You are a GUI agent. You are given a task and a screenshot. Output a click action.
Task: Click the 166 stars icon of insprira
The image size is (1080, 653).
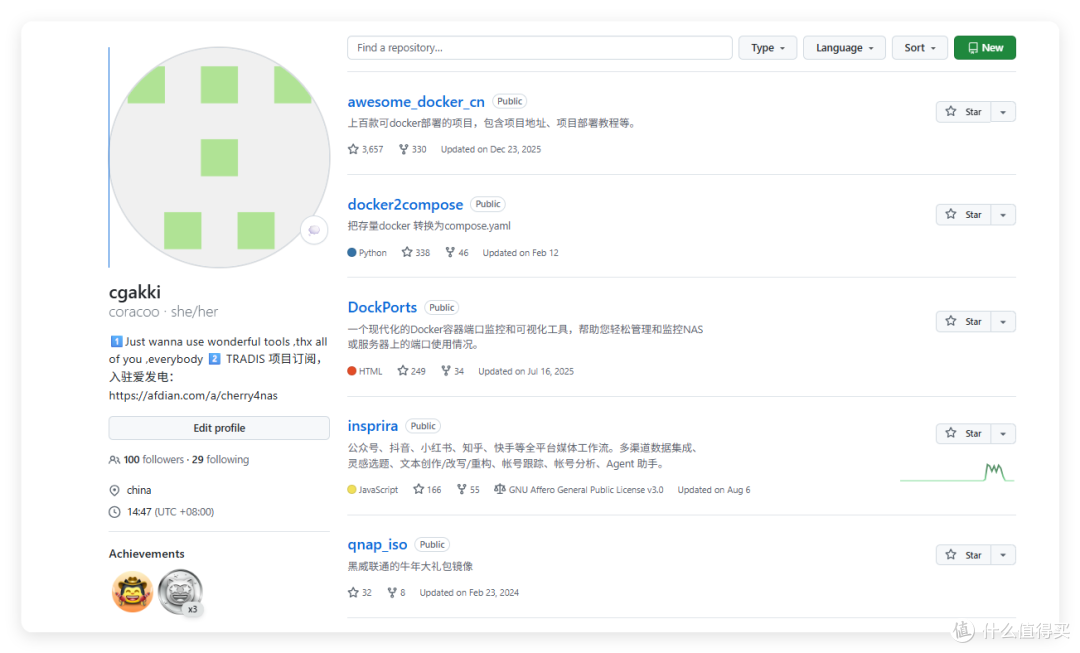[418, 490]
